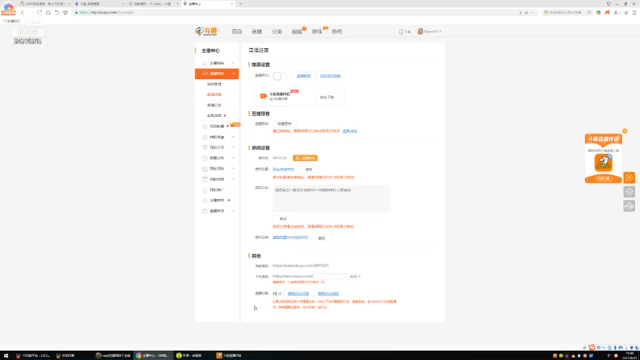Click the browser back arrow

tap(22, 13)
